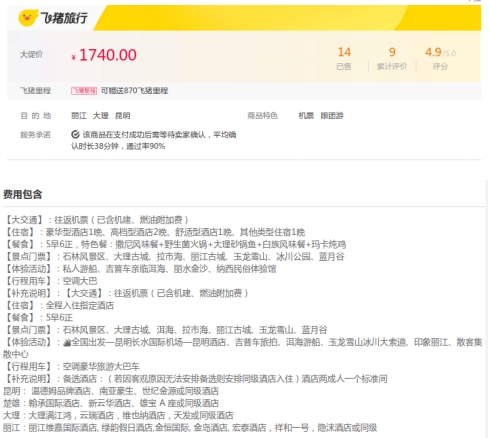Image resolution: width=489 pixels, height=438 pixels.
Task: Click the 丽江维嘉国际酒店 hotel list line
Action: [190, 428]
